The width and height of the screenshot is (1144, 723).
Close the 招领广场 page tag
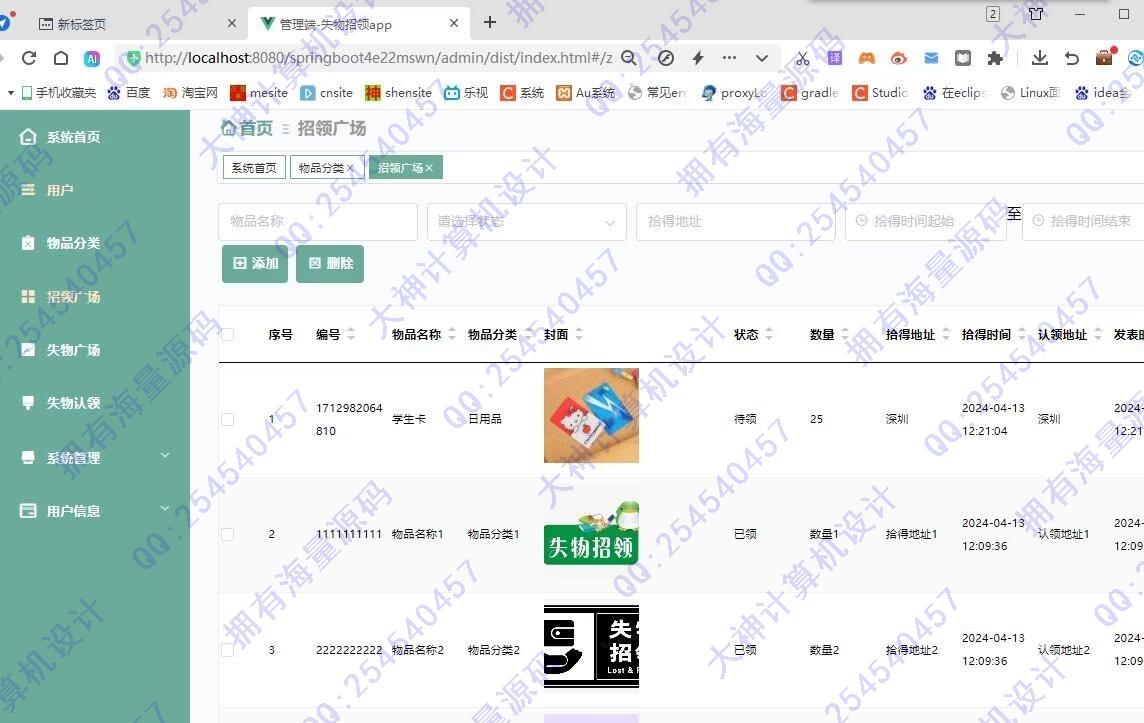tap(429, 169)
